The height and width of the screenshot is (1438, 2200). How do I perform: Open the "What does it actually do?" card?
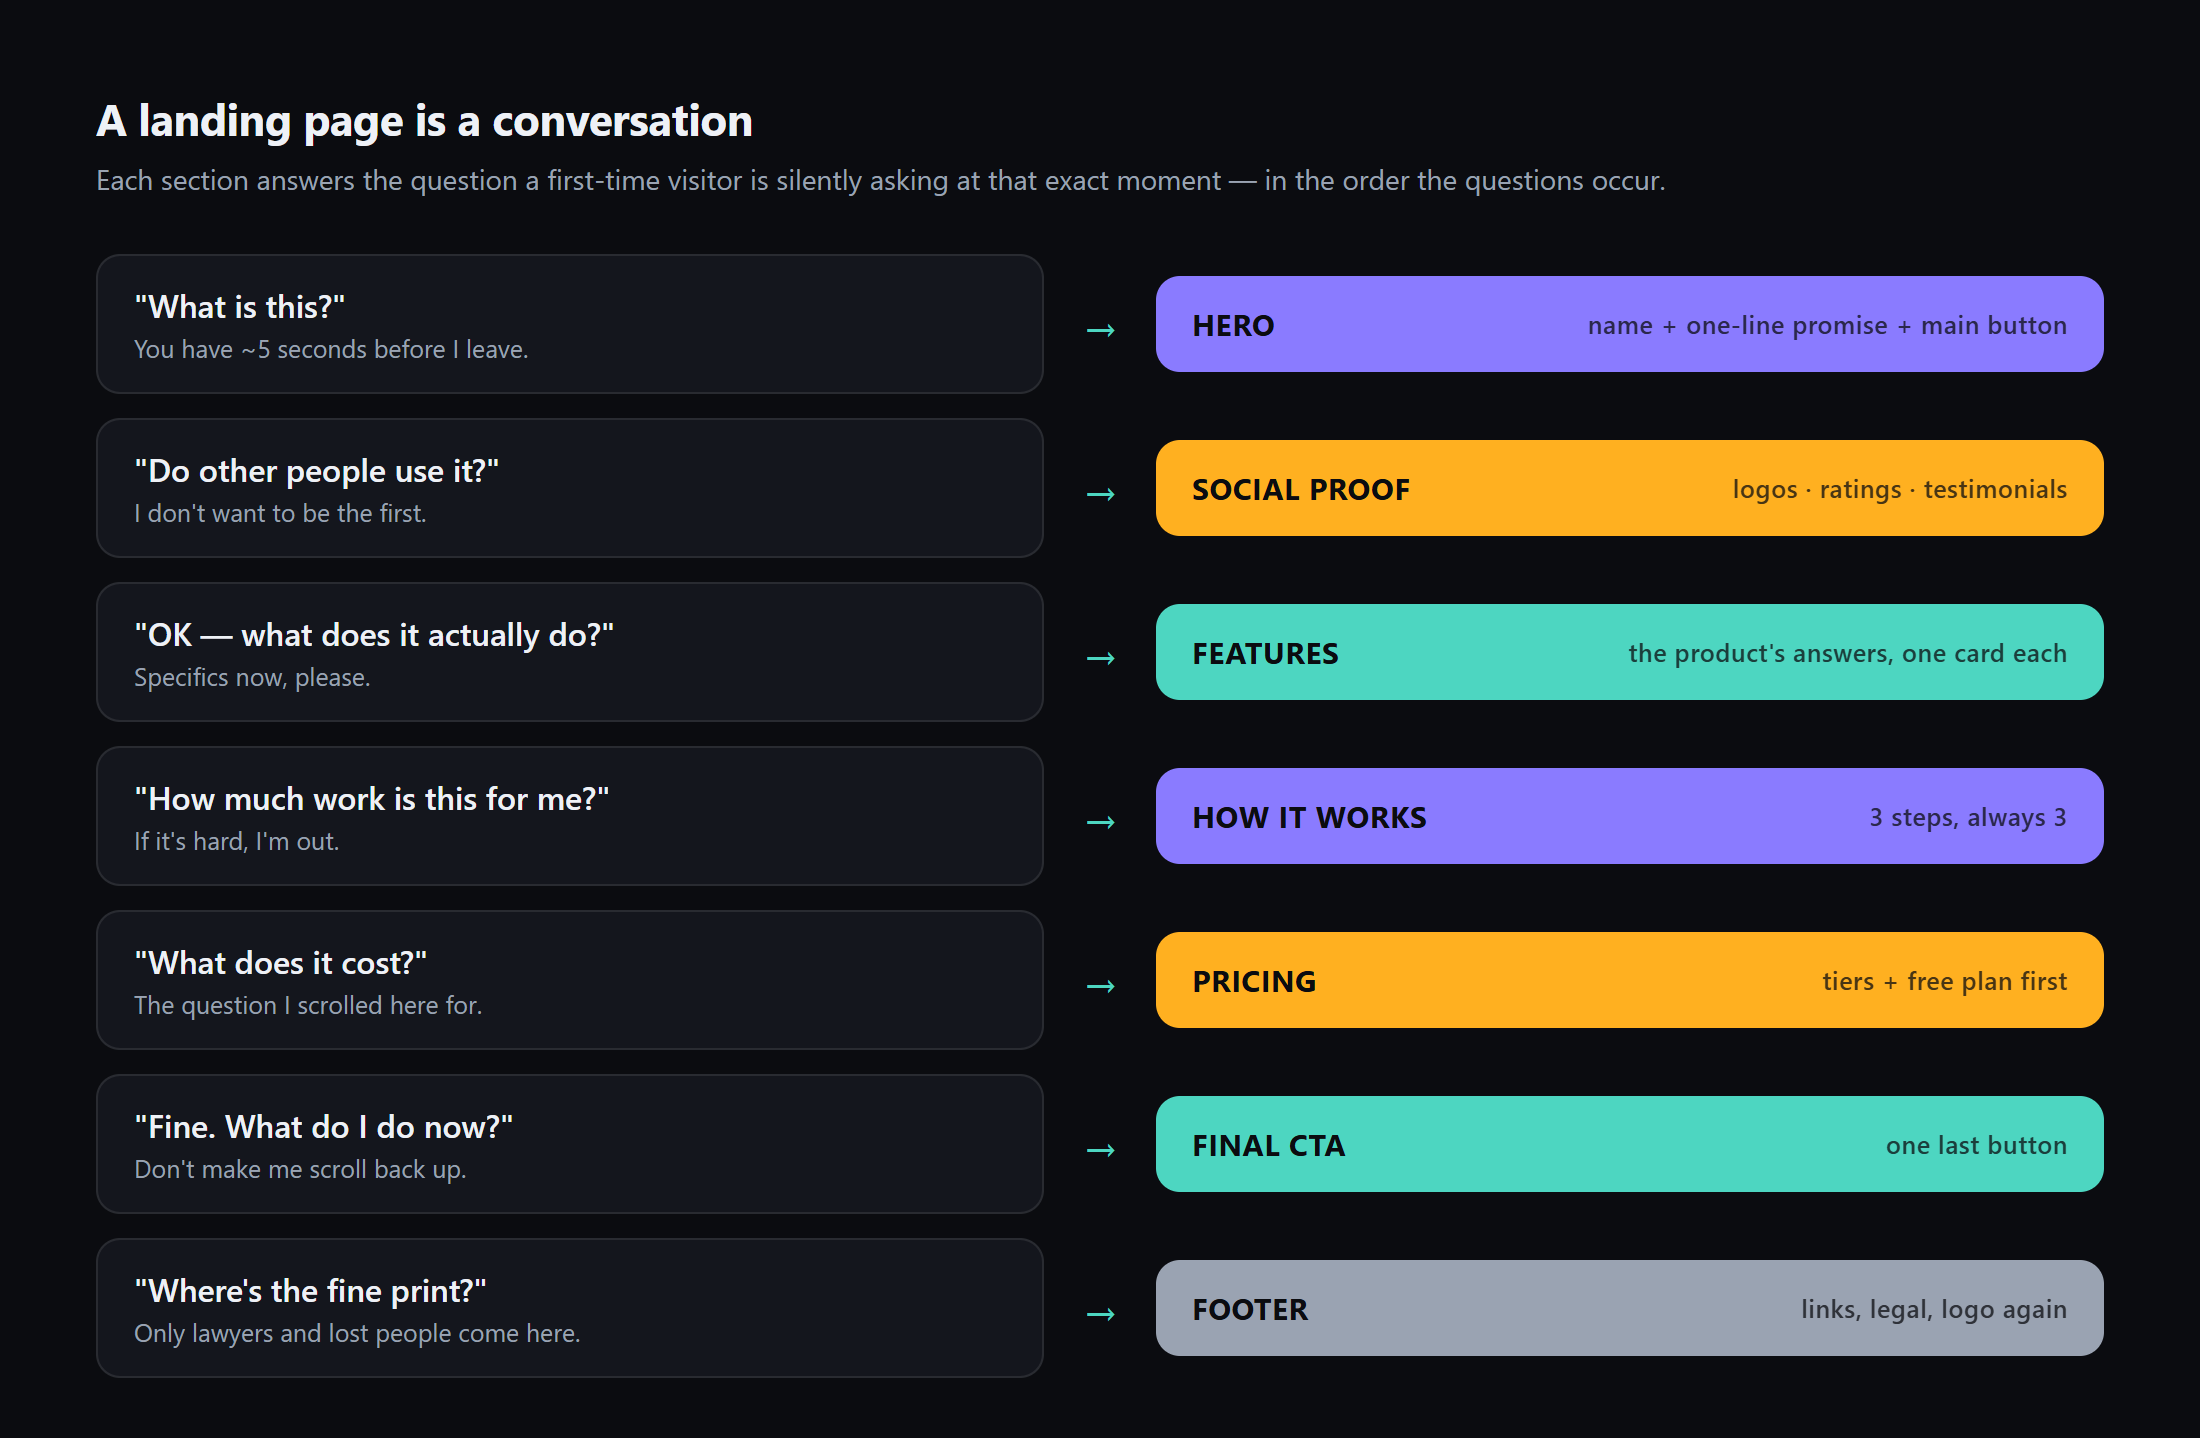570,652
